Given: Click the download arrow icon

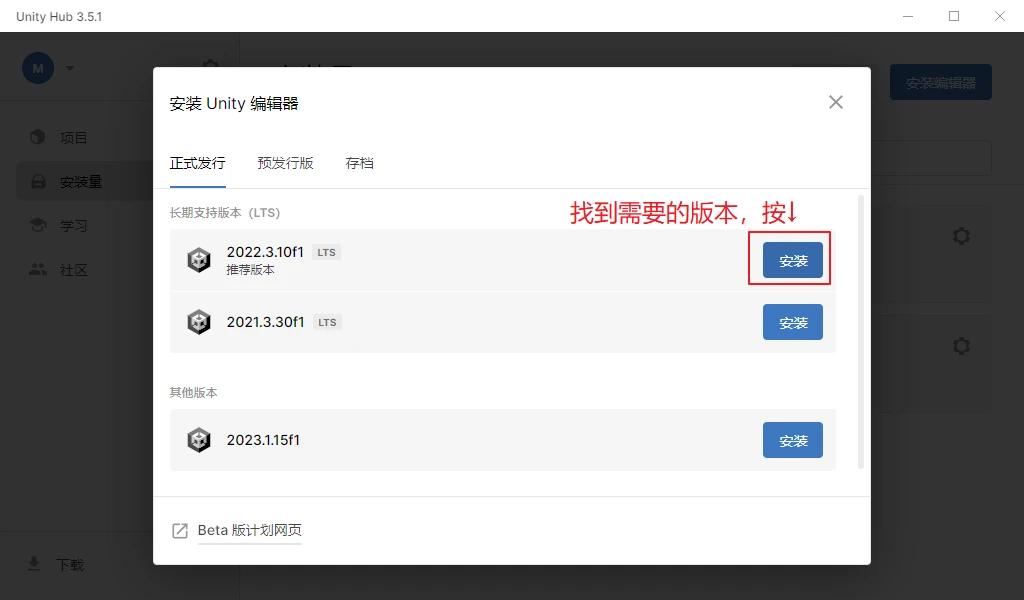Looking at the screenshot, I should tap(34, 564).
